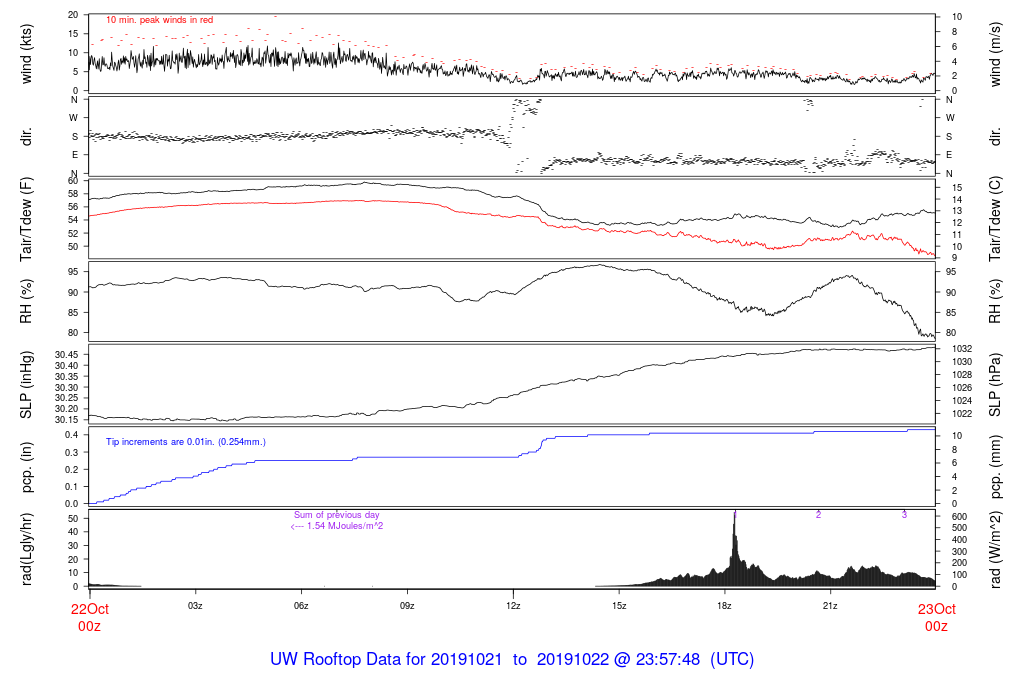Click the '03z' time axis label
Screen dimensions: 1024x700
[195, 606]
